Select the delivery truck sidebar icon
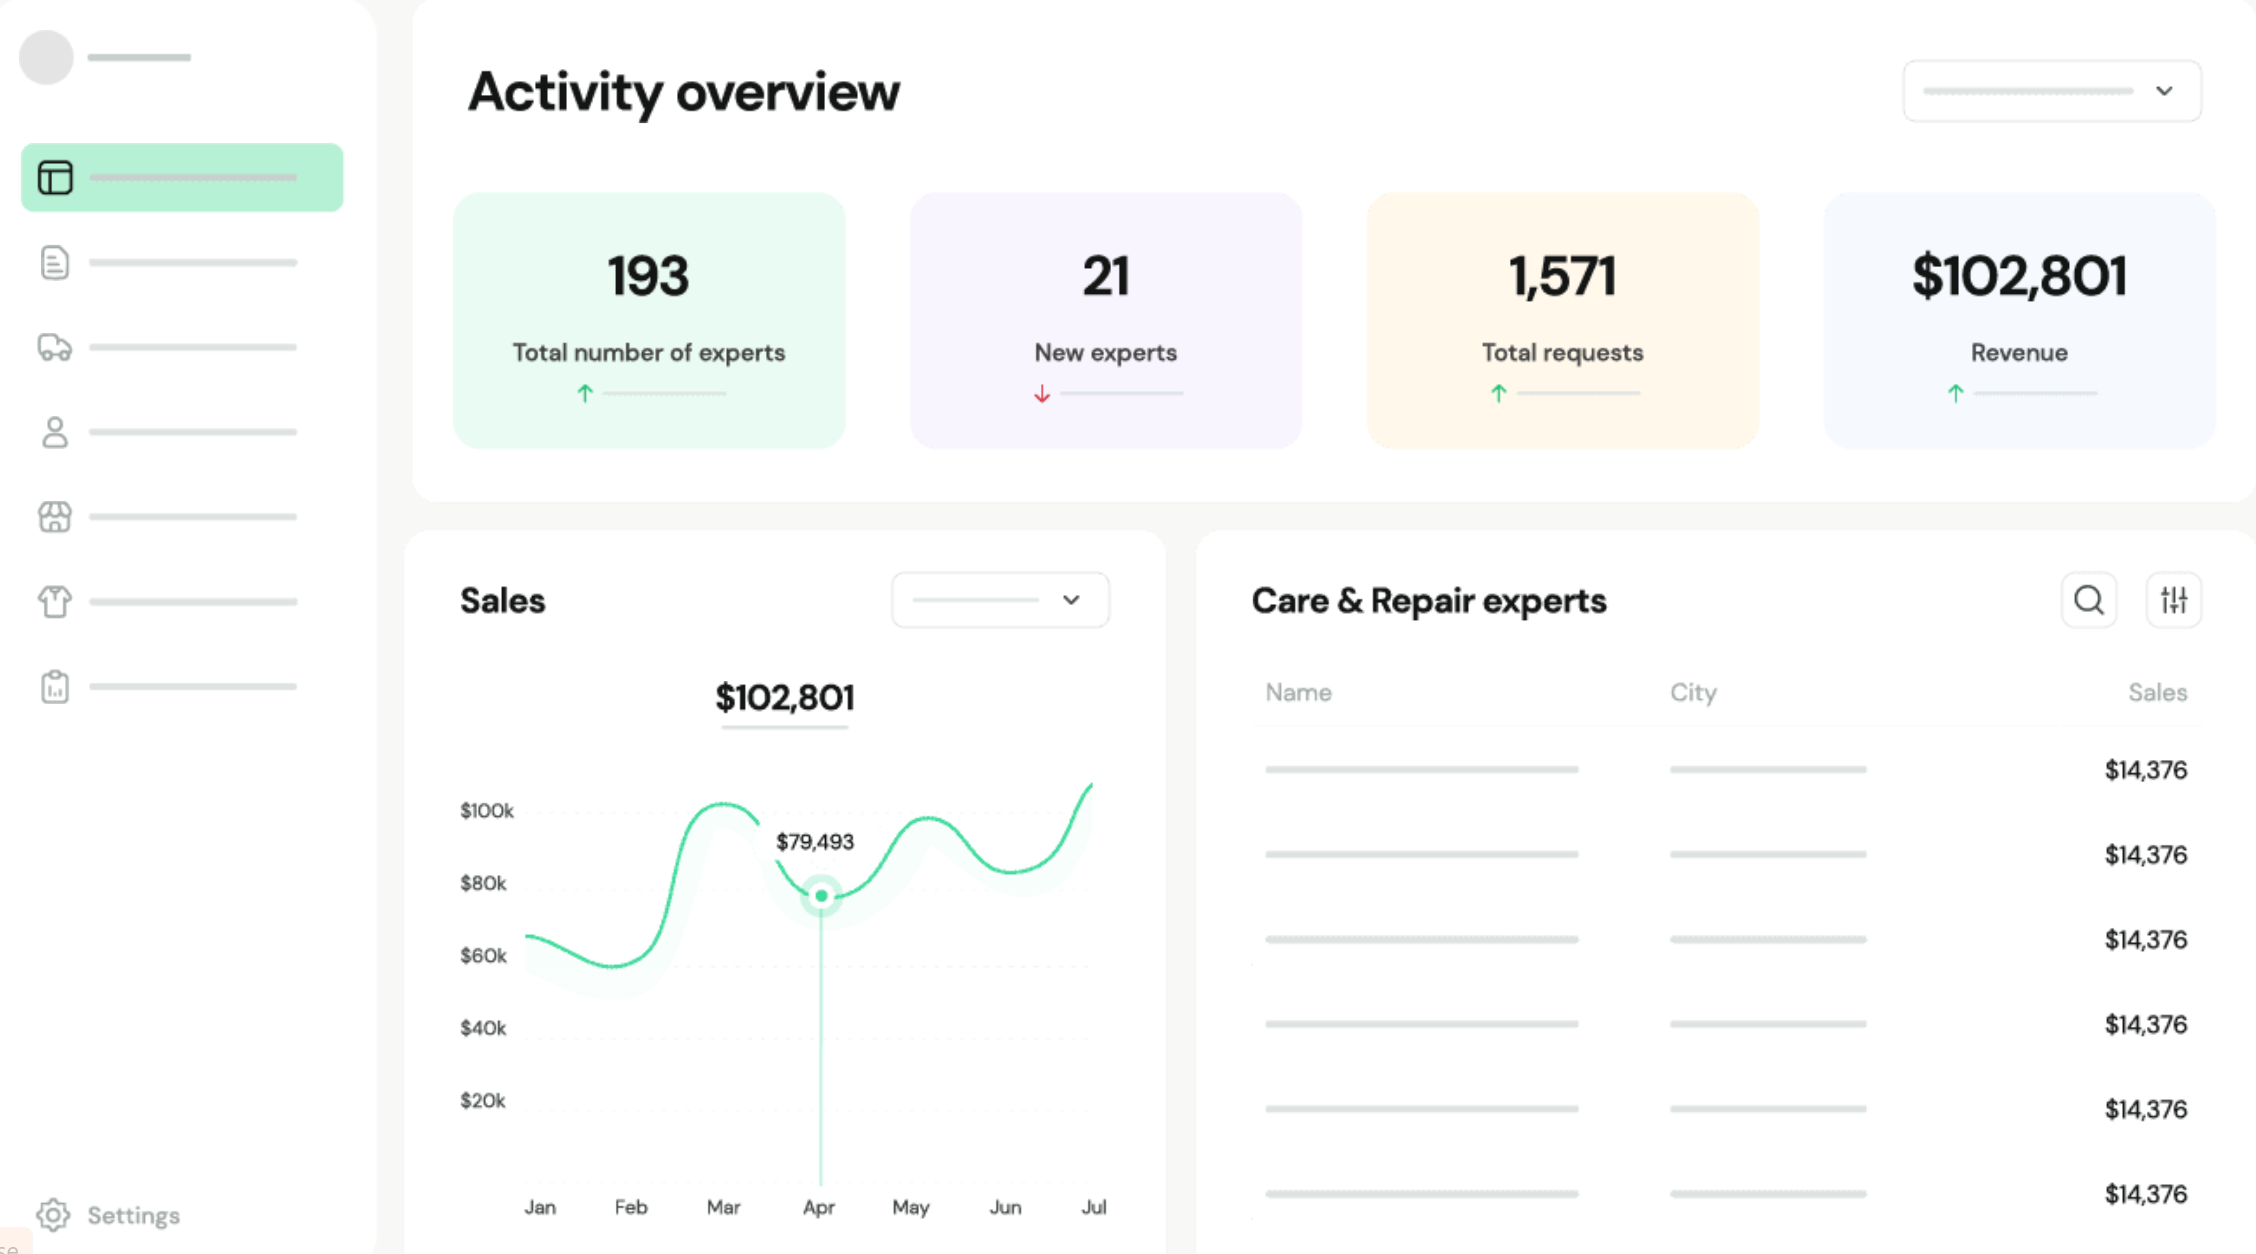The width and height of the screenshot is (2256, 1254). pyautogui.click(x=55, y=347)
